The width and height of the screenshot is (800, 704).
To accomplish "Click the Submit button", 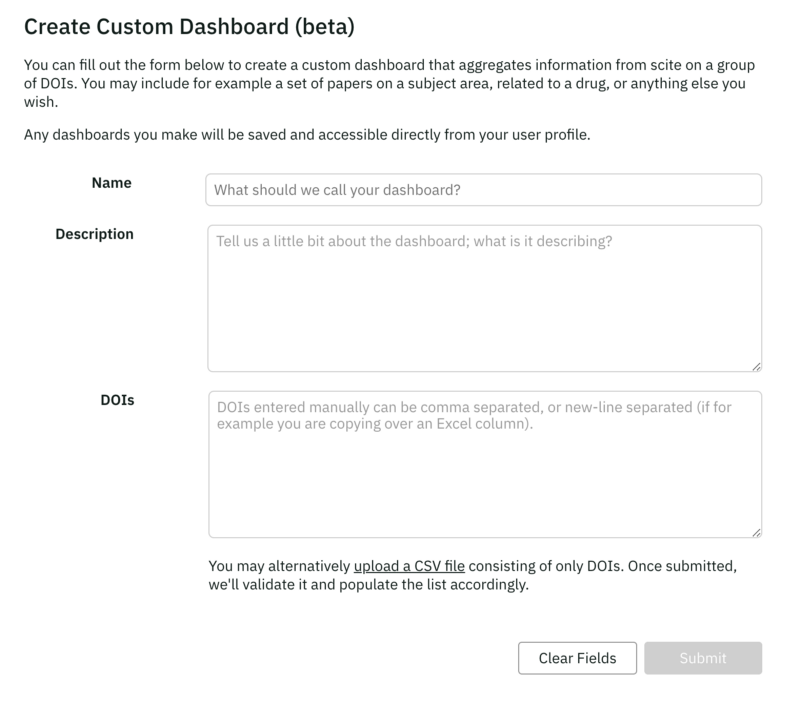I will pos(703,658).
